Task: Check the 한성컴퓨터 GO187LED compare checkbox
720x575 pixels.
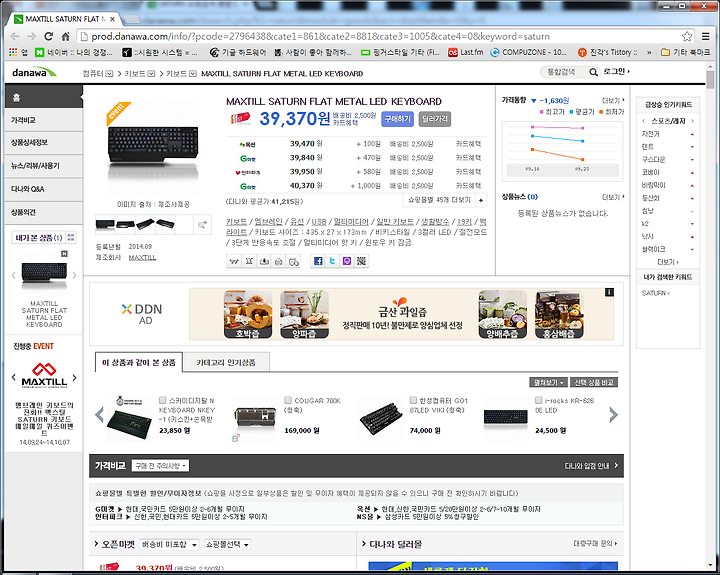Action: click(413, 400)
